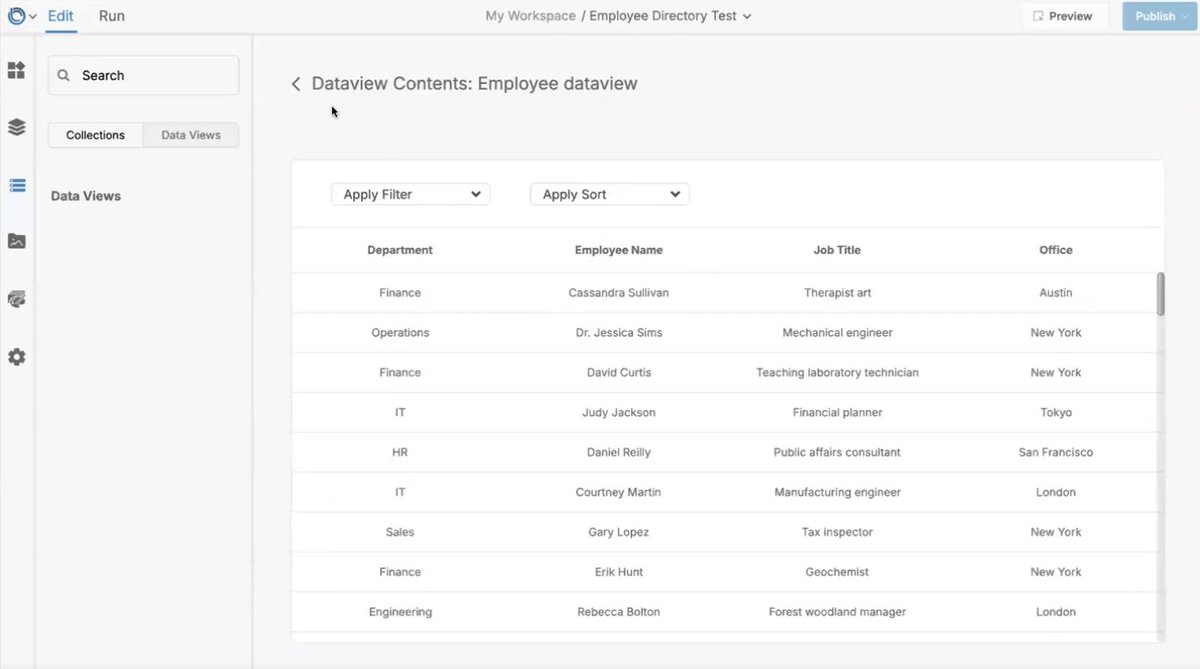Click the Operations department cell

(400, 333)
